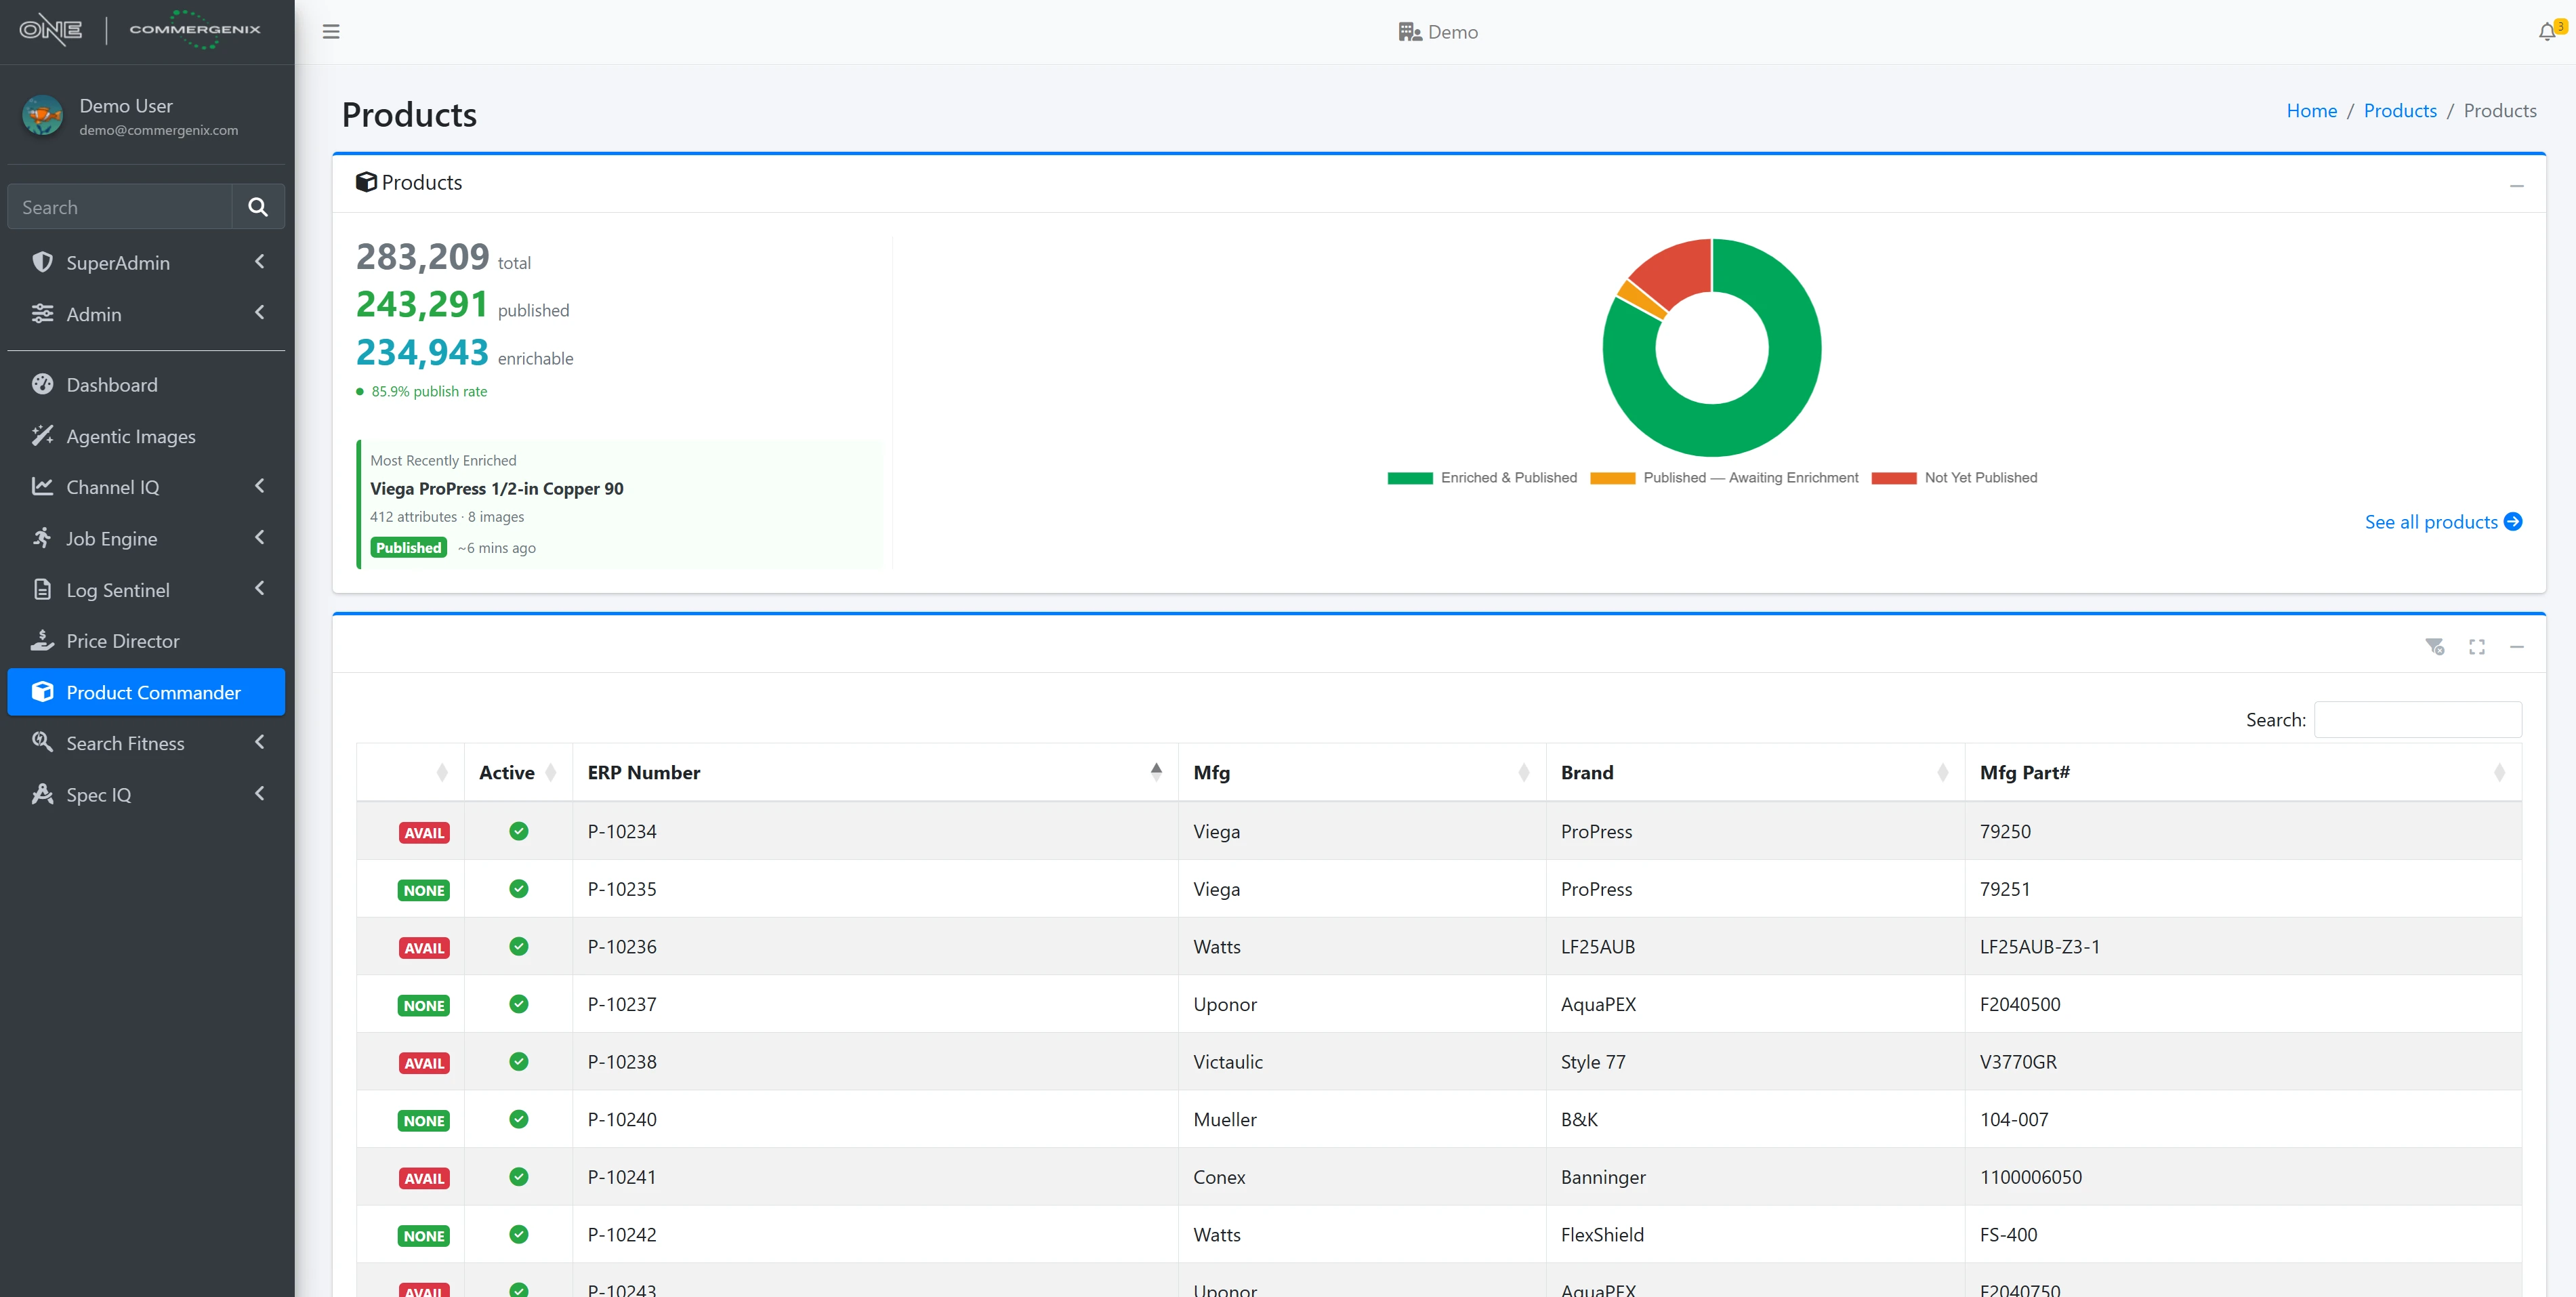The height and width of the screenshot is (1297, 2576).
Task: Sort table by Mfg column
Action: 1362,772
